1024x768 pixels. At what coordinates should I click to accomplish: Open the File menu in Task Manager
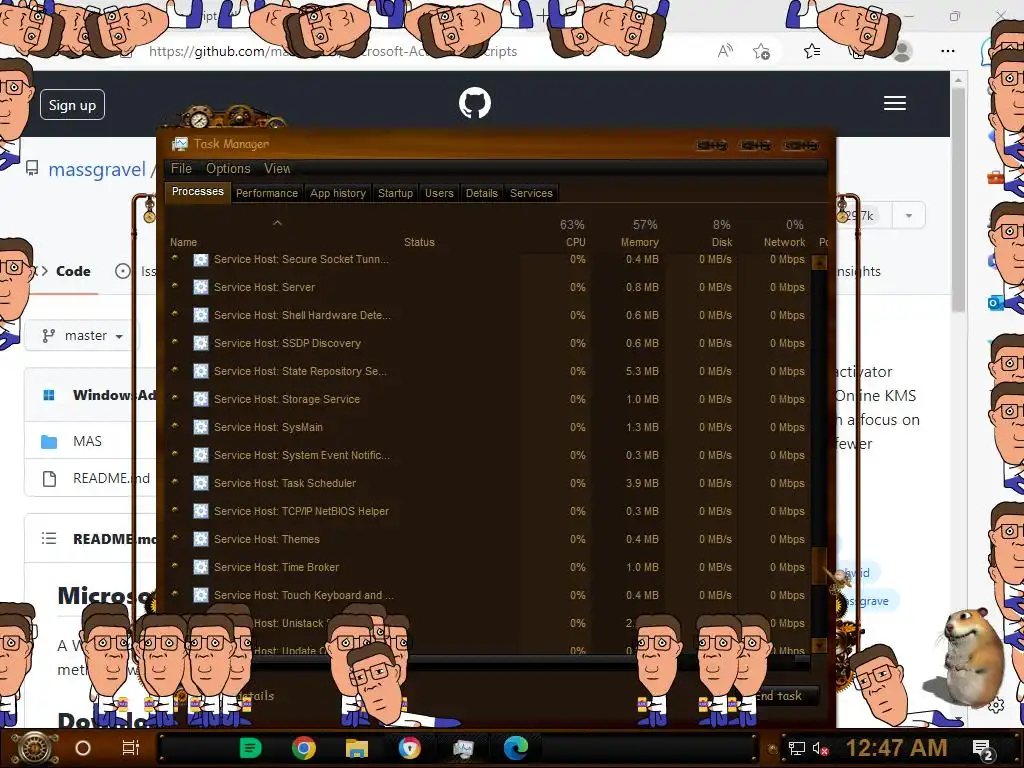[181, 168]
